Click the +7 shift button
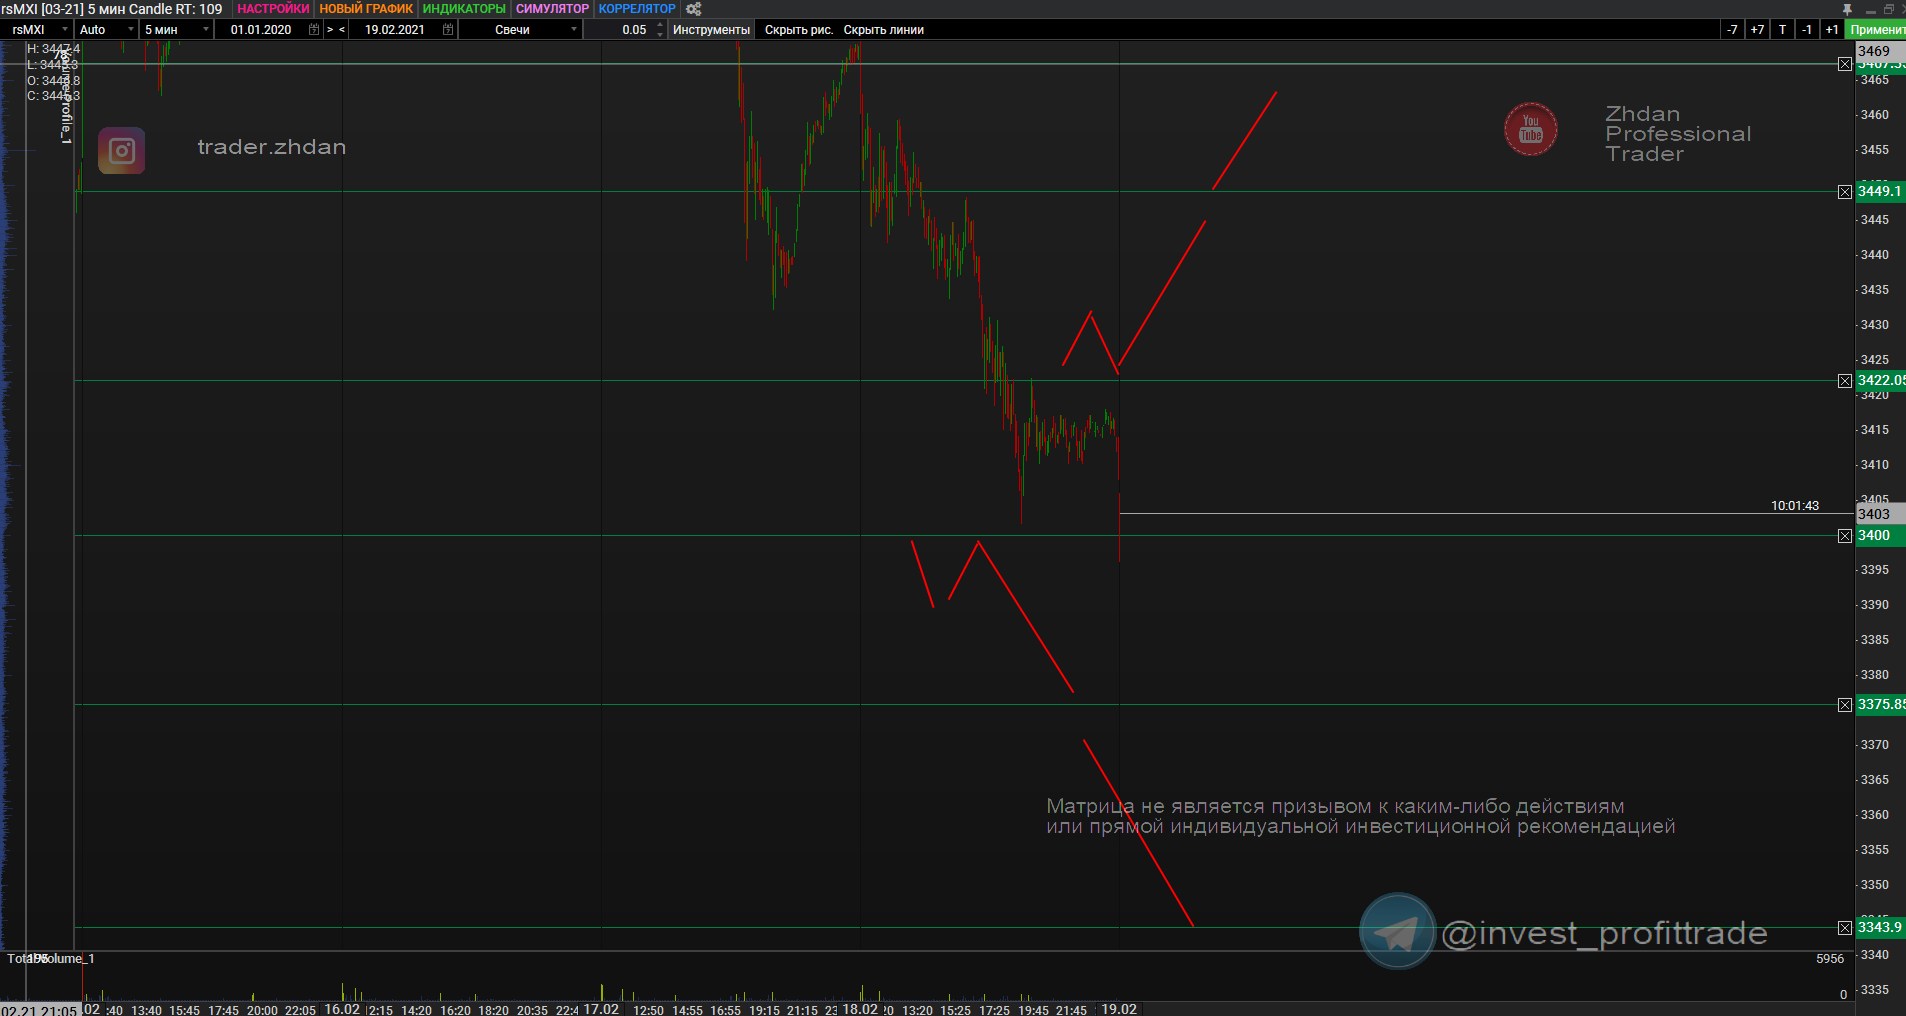Viewport: 1906px width, 1016px height. click(x=1757, y=30)
